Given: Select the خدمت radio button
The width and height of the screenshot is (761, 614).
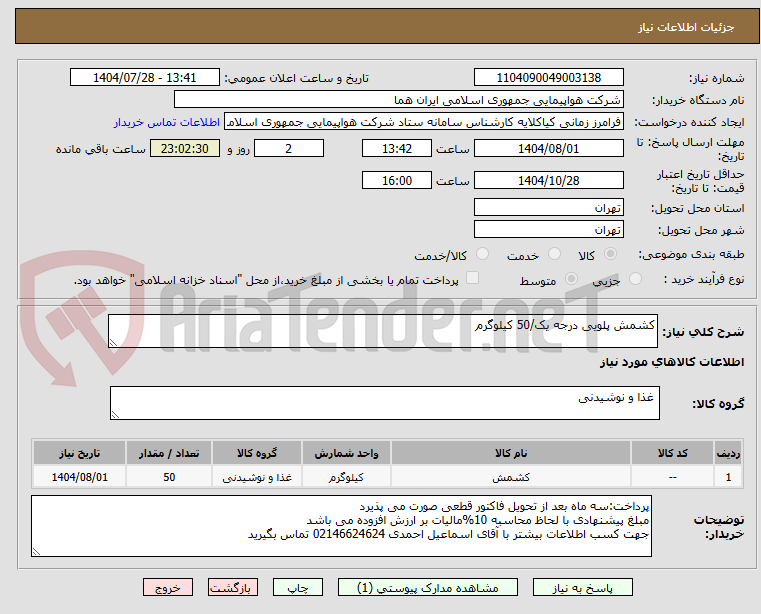Looking at the screenshot, I should (554, 254).
